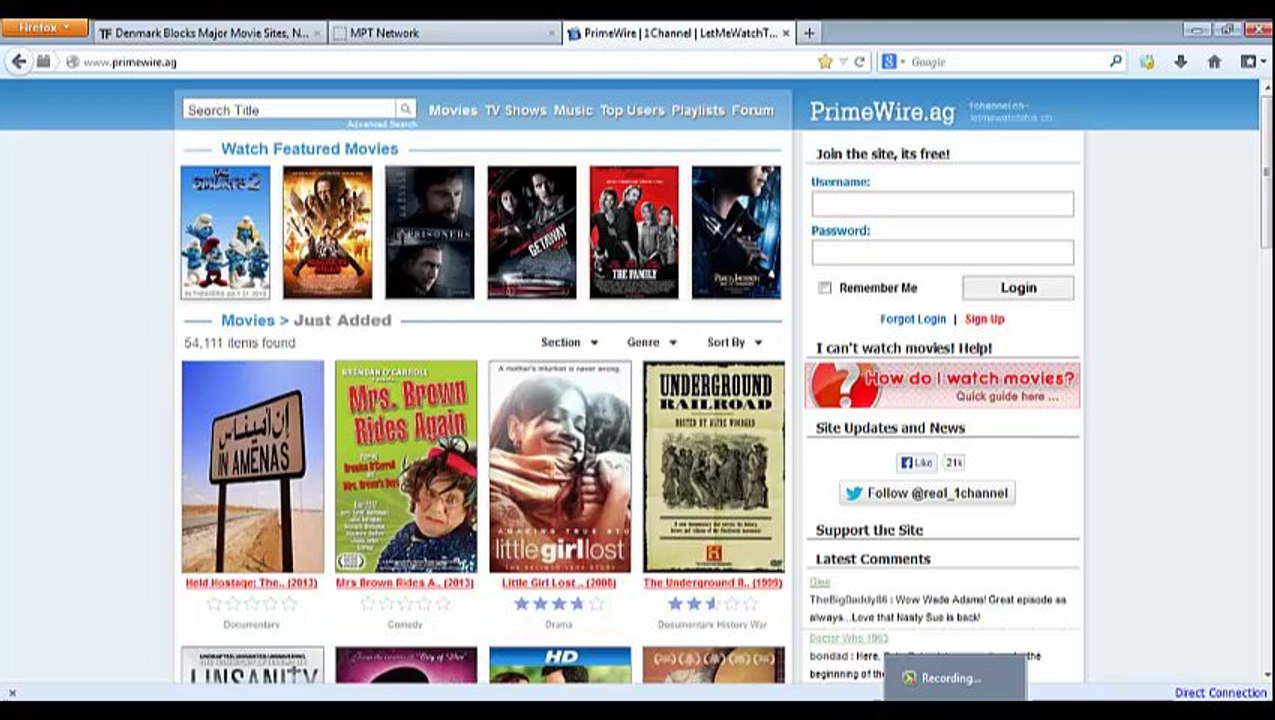Click the Prisoners featured poster
The height and width of the screenshot is (720, 1275).
pyautogui.click(x=429, y=233)
